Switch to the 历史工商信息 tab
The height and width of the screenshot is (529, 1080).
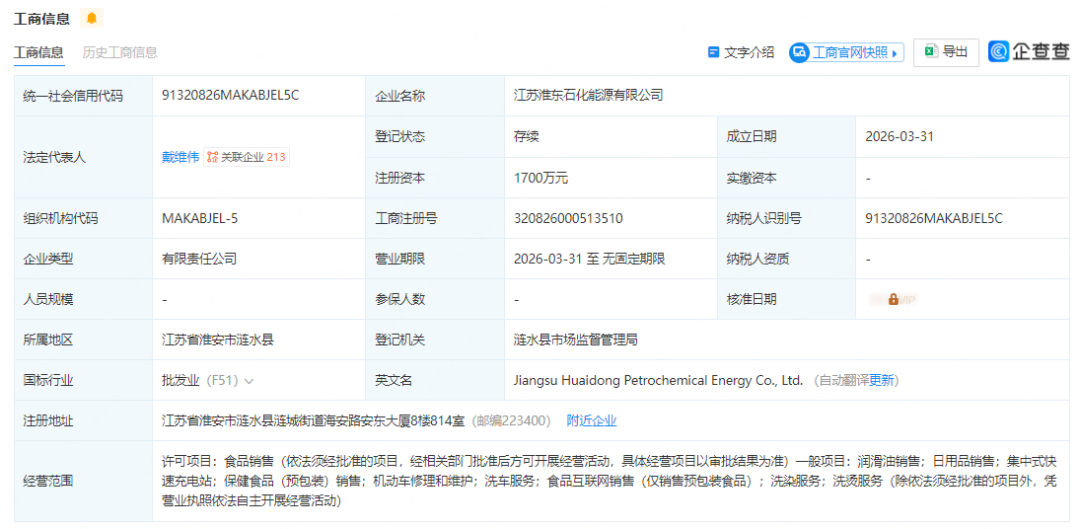click(x=120, y=52)
